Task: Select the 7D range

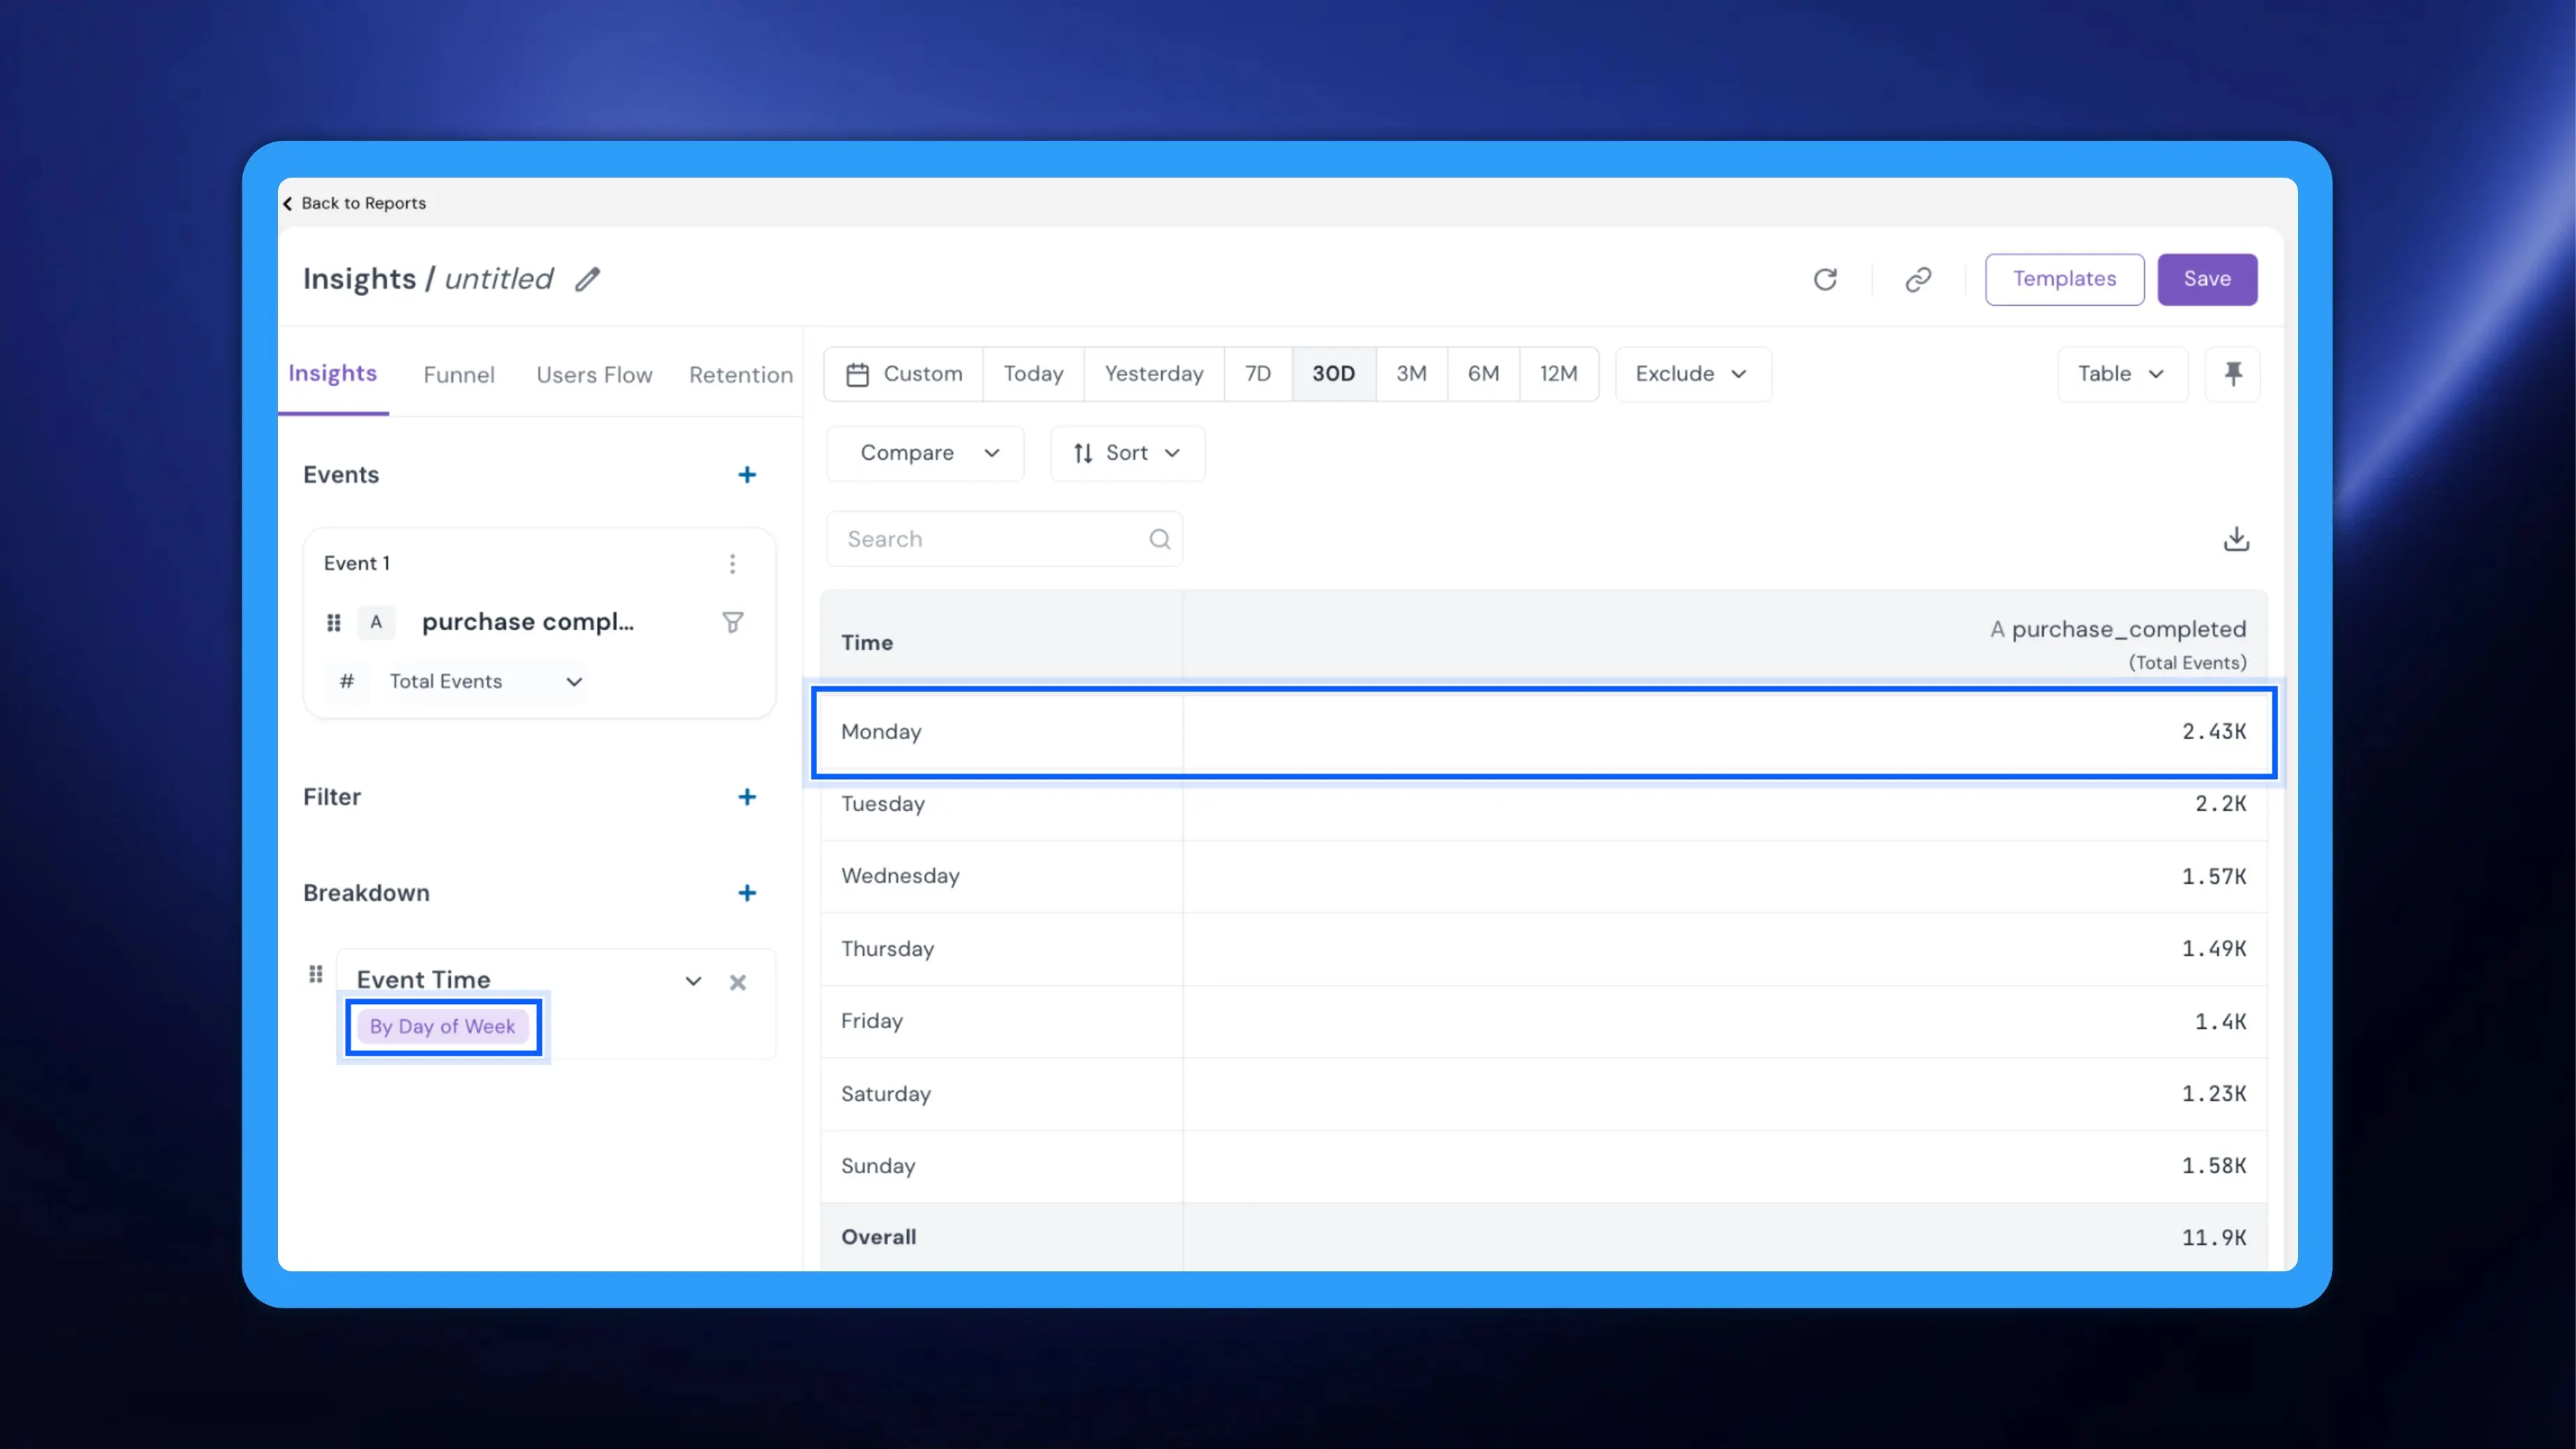Action: [1258, 374]
